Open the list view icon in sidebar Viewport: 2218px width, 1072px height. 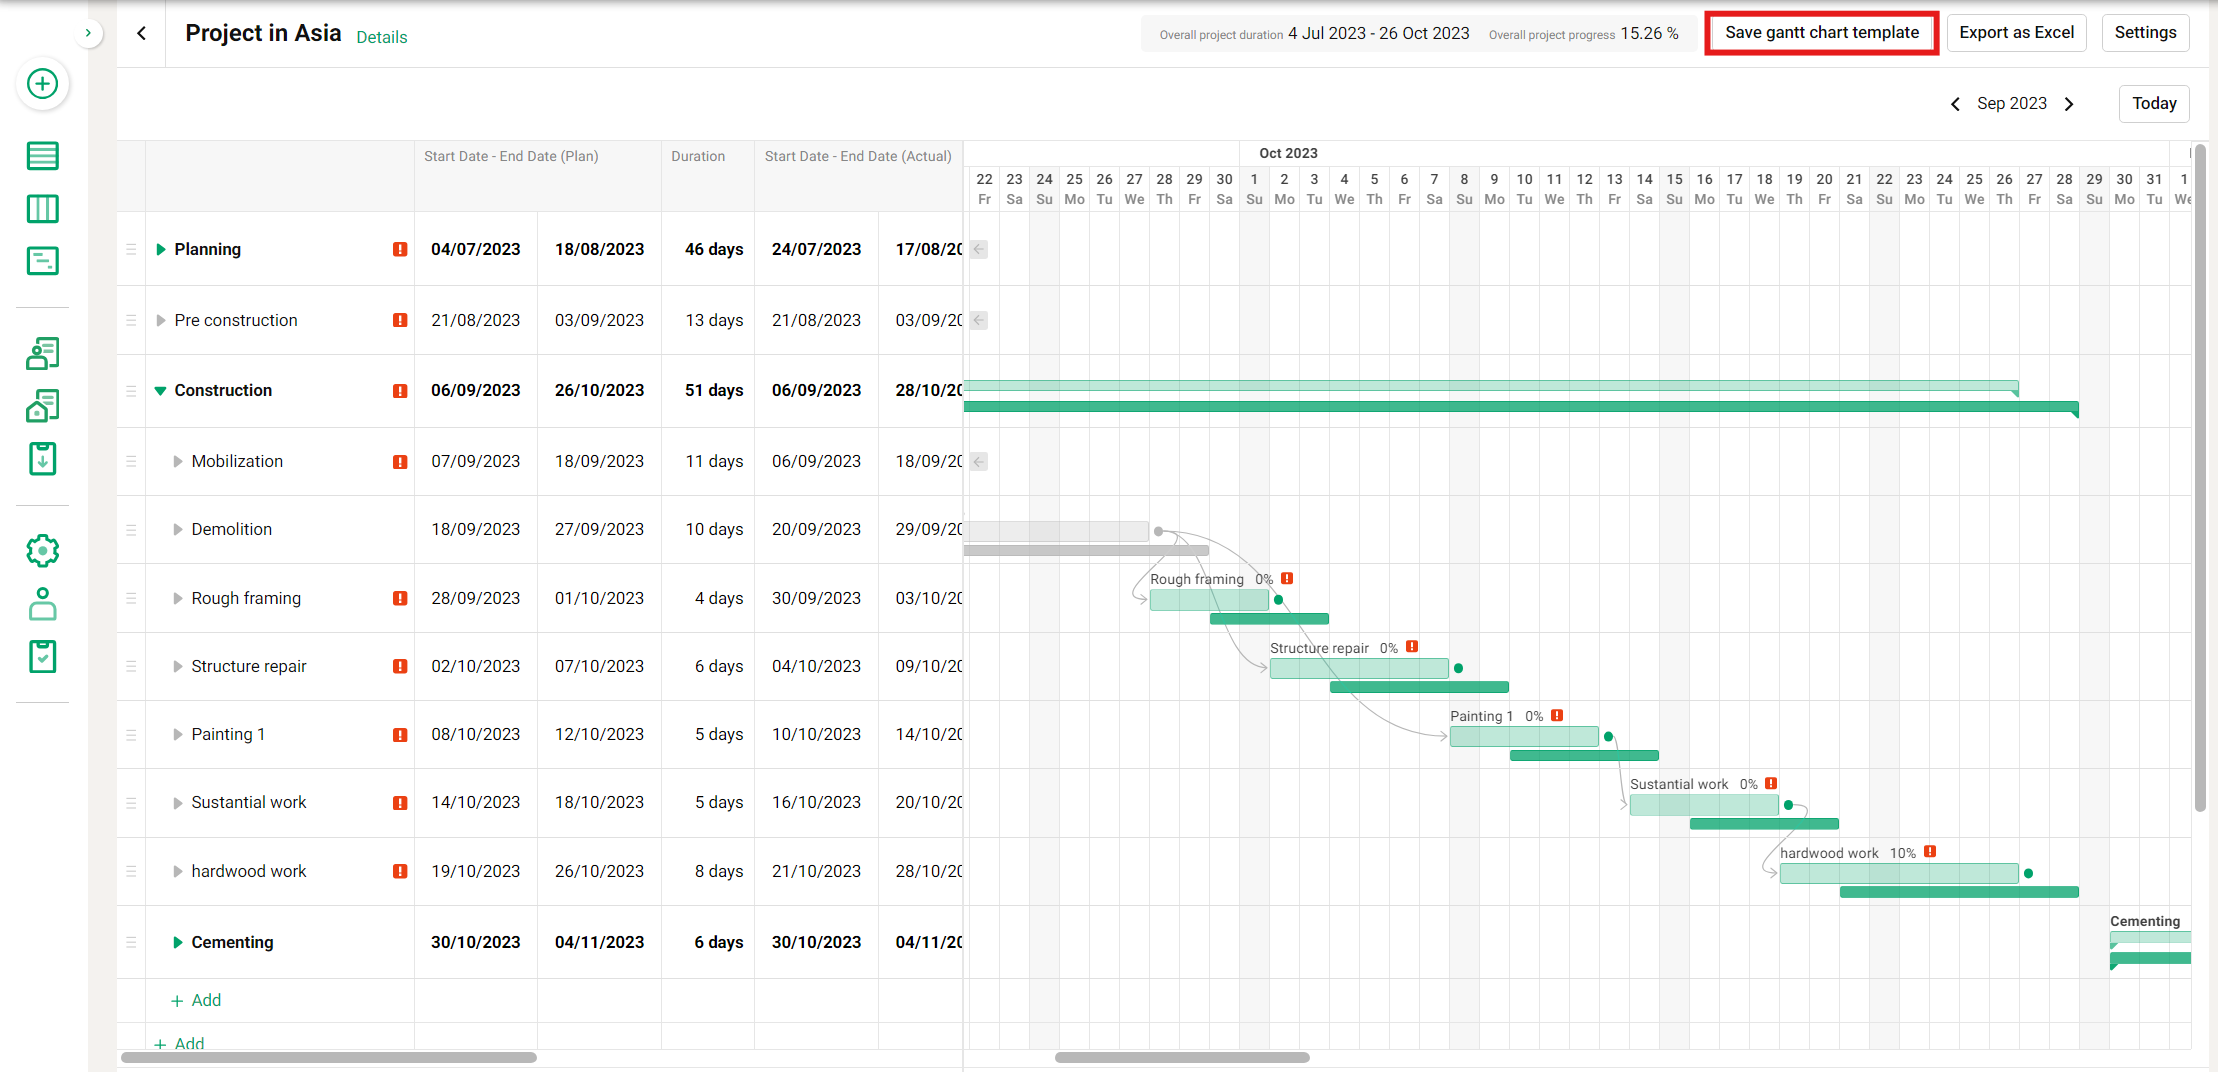click(42, 156)
